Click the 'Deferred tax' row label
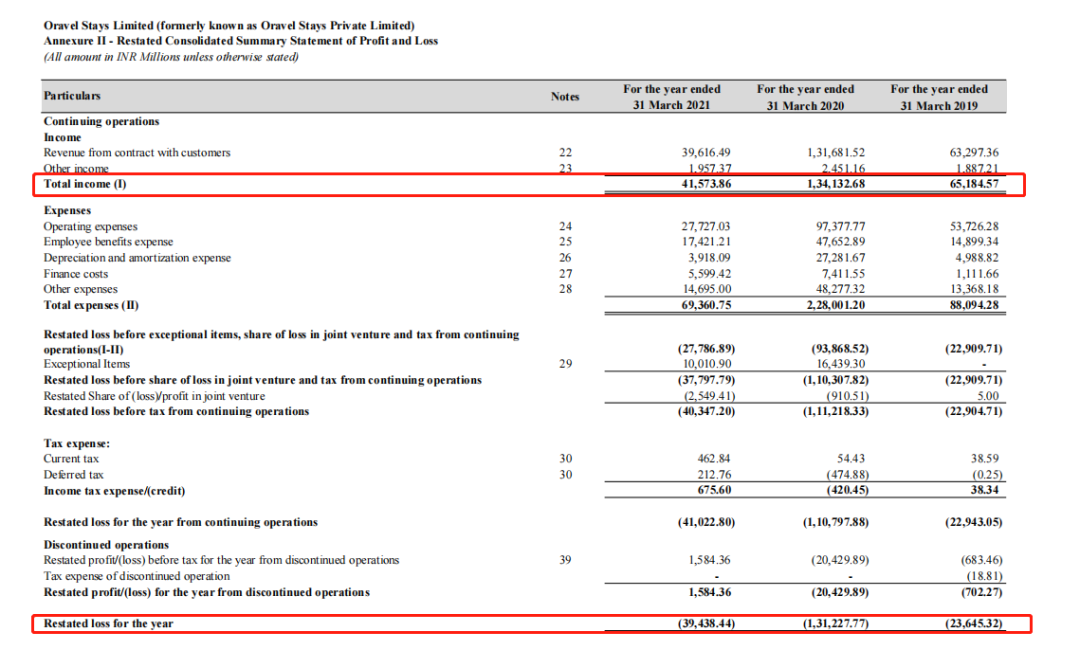The width and height of the screenshot is (1080, 650). tap(74, 475)
